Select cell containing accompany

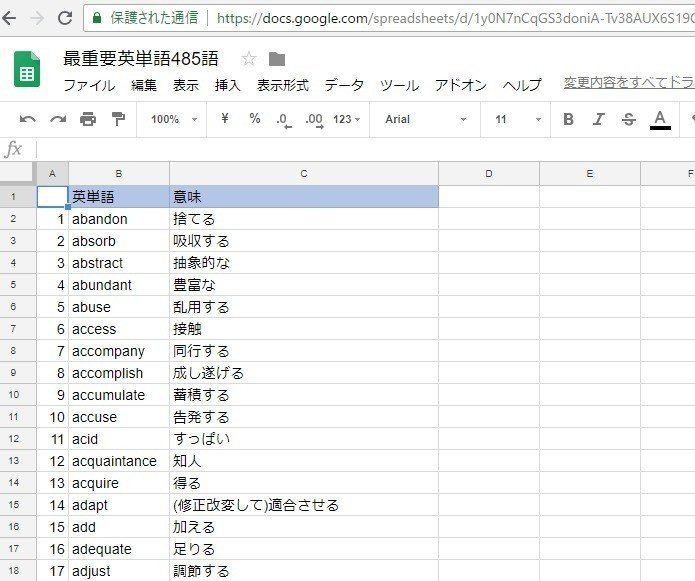[119, 351]
